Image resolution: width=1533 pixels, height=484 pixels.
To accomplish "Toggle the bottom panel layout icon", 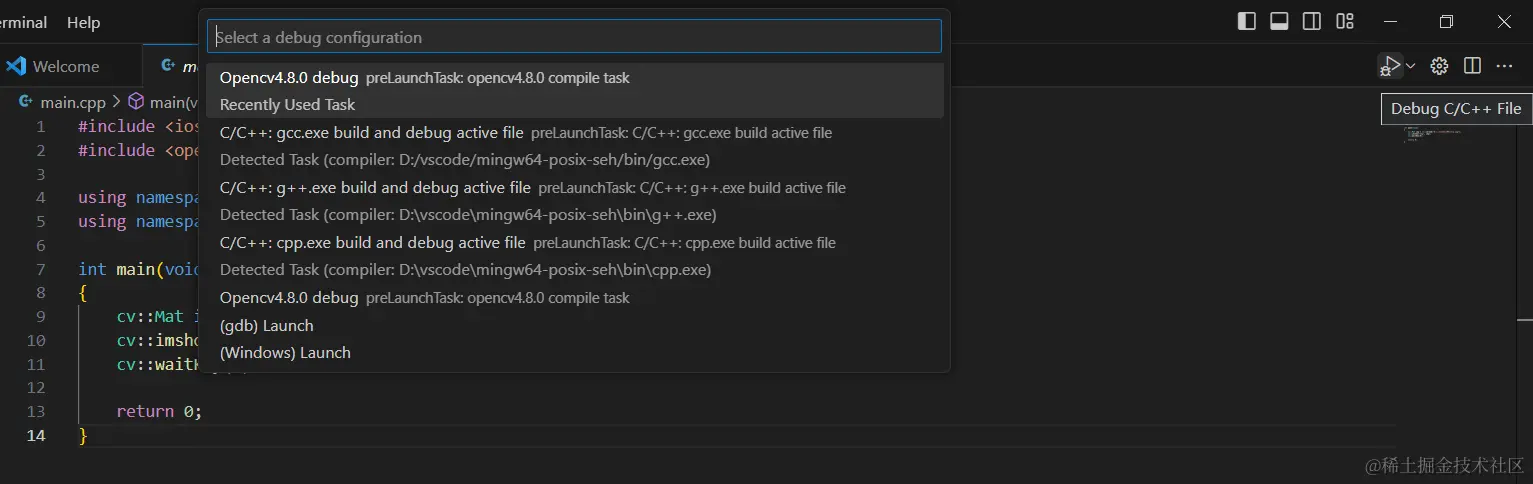I will (x=1279, y=22).
